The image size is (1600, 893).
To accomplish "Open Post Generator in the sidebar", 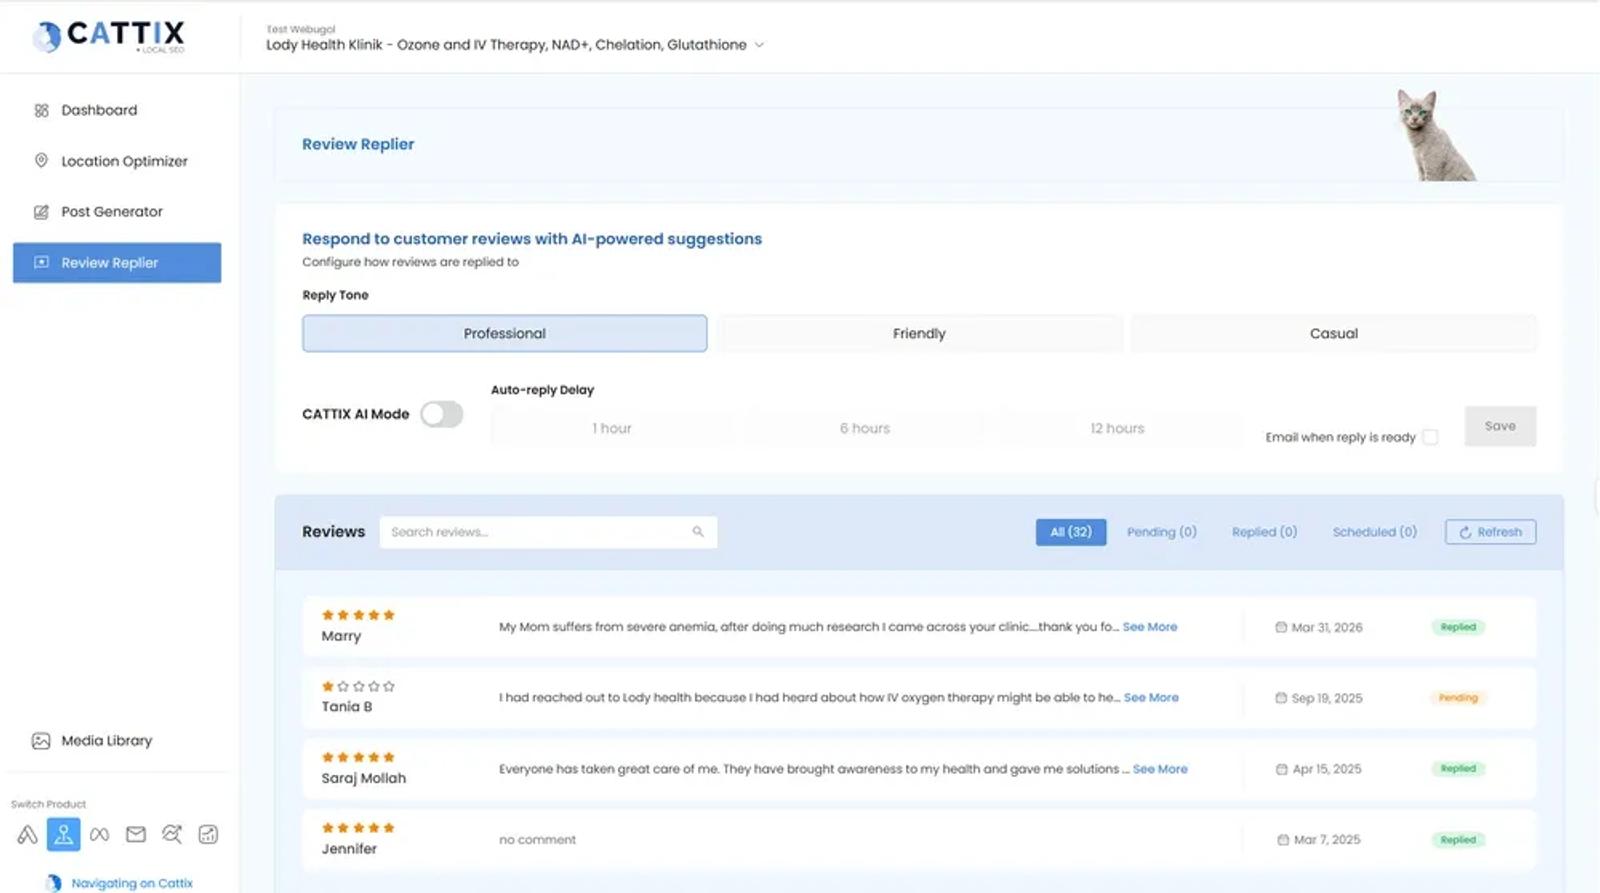I will [117, 212].
